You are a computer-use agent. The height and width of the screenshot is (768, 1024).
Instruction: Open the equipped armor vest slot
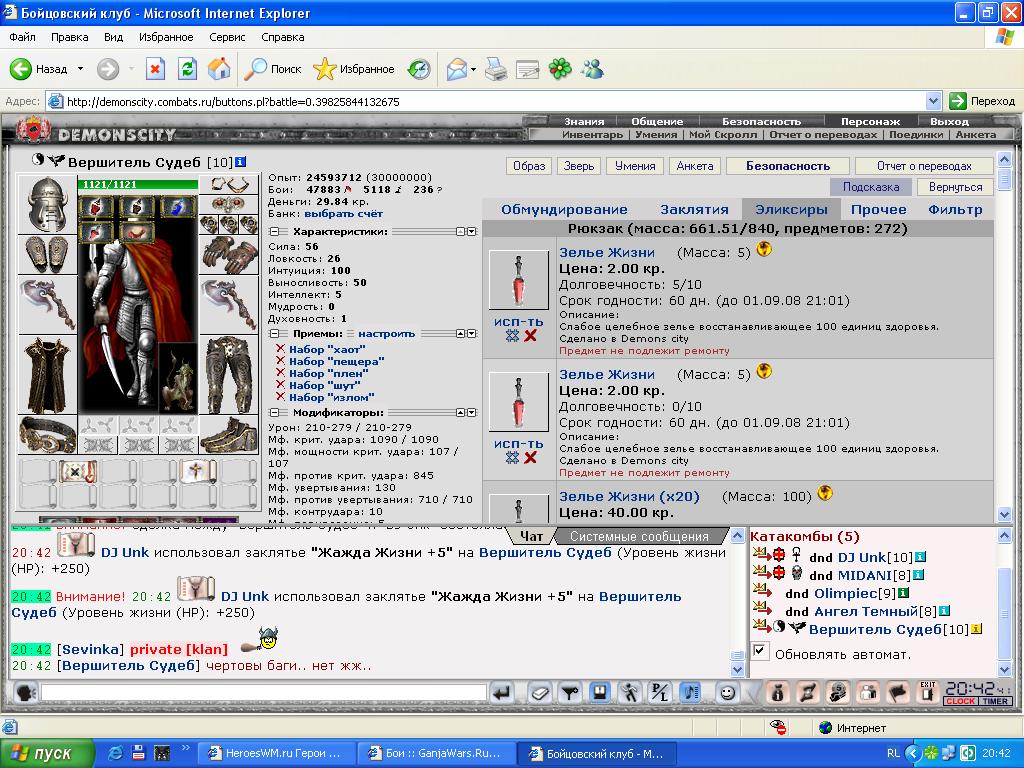pyautogui.click(x=47, y=375)
